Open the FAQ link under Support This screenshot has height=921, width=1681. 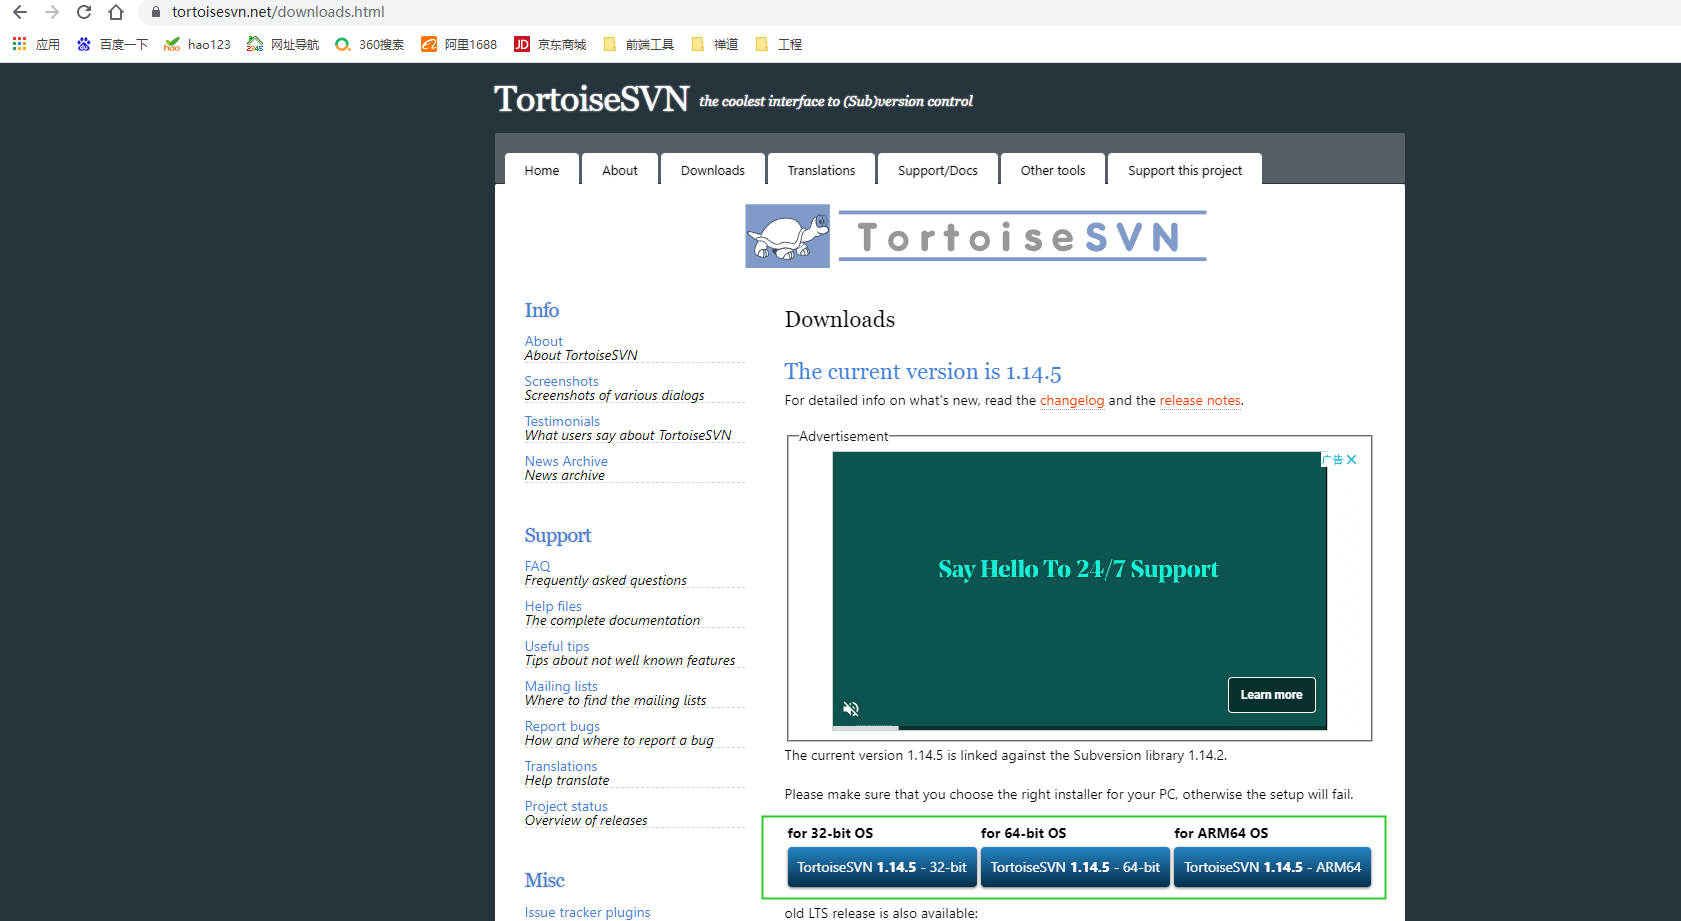(x=537, y=566)
